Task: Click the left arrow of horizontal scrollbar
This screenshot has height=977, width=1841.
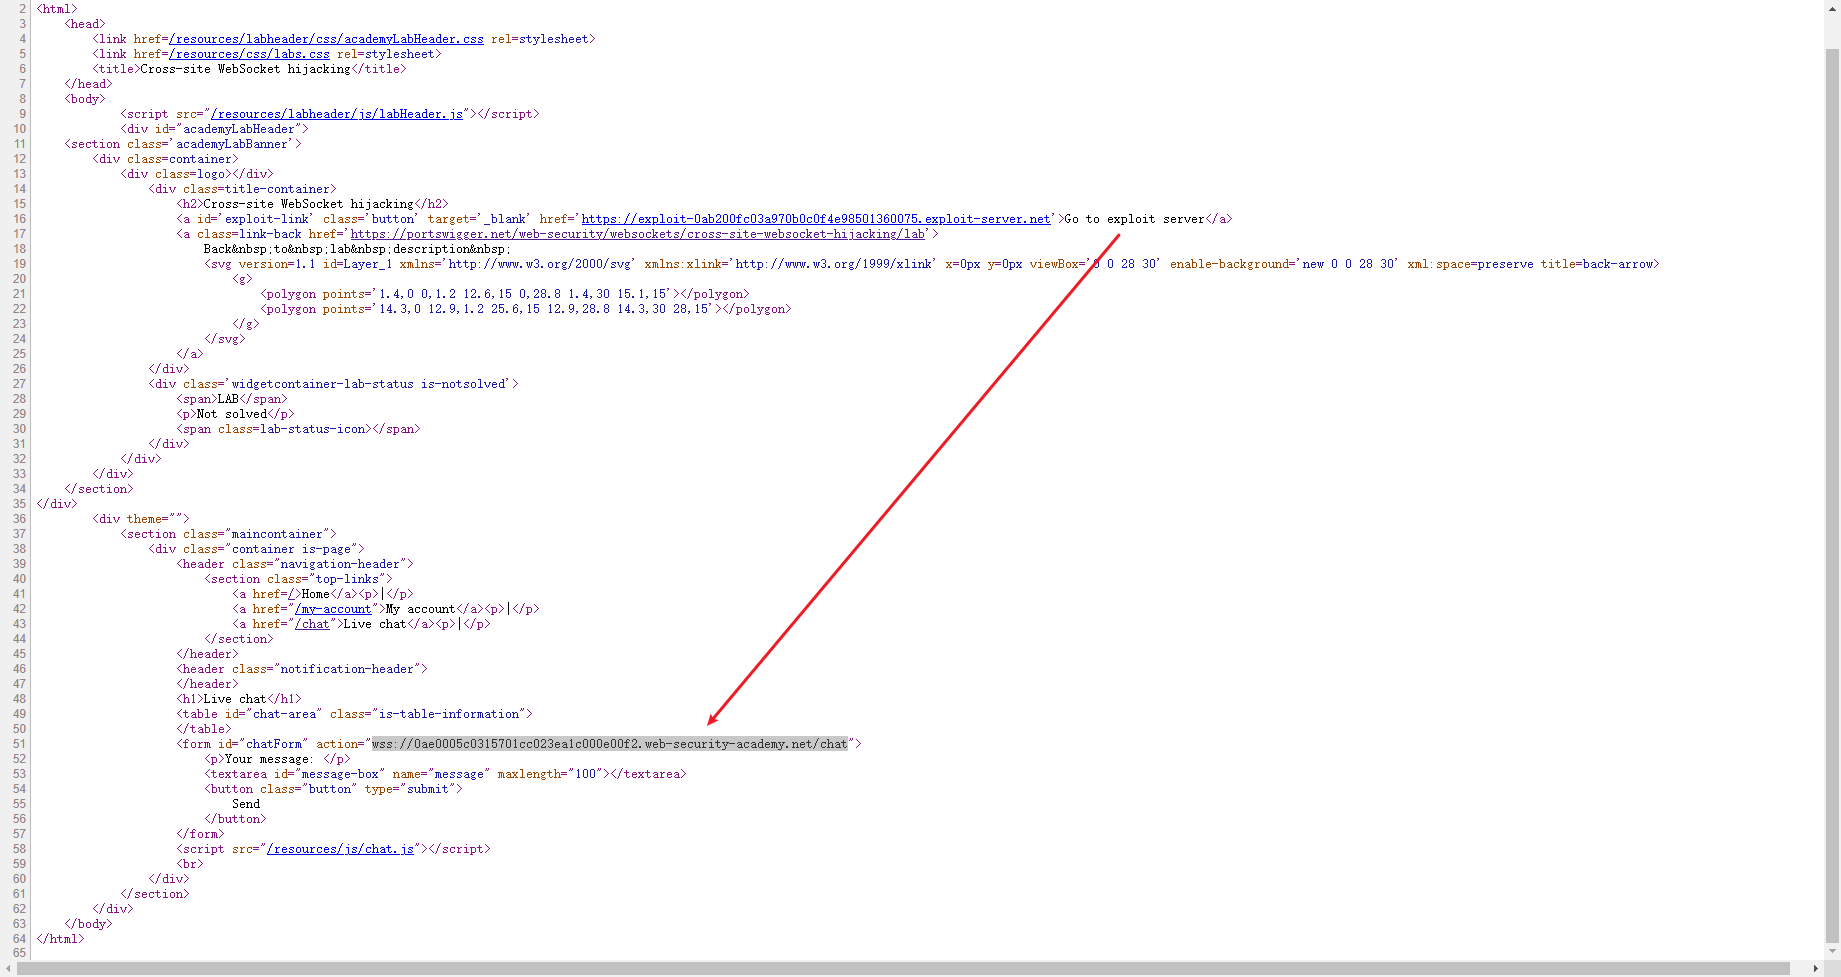Action: pyautogui.click(x=7, y=969)
